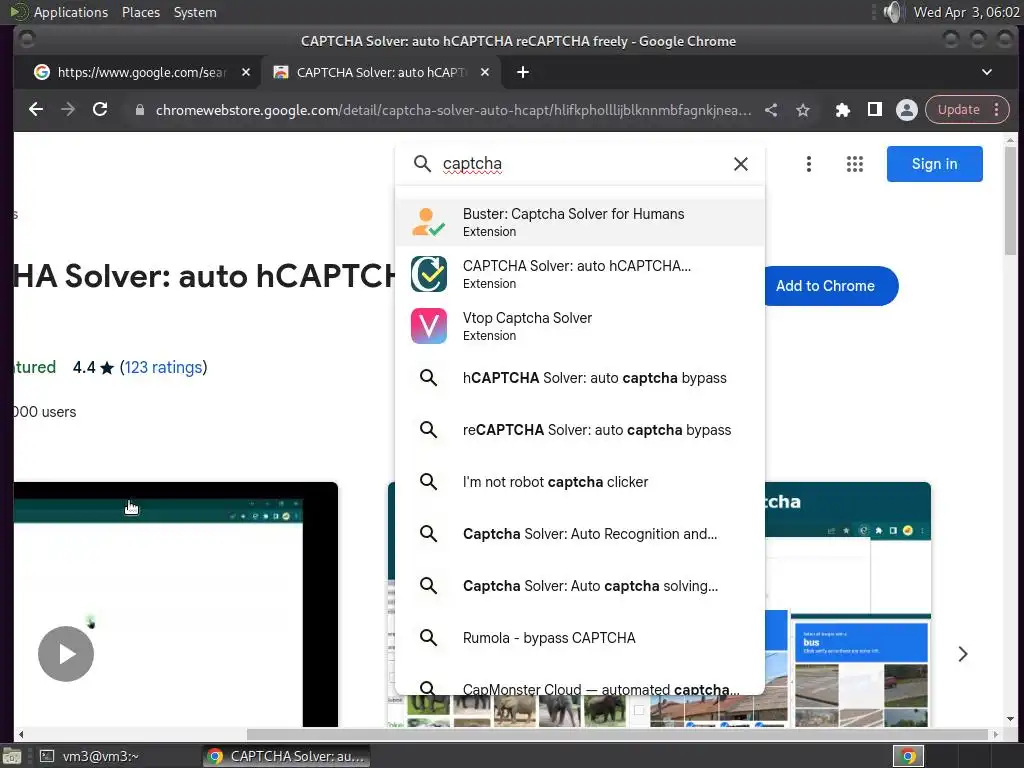Open the System menu
This screenshot has width=1024, height=768.
click(195, 12)
